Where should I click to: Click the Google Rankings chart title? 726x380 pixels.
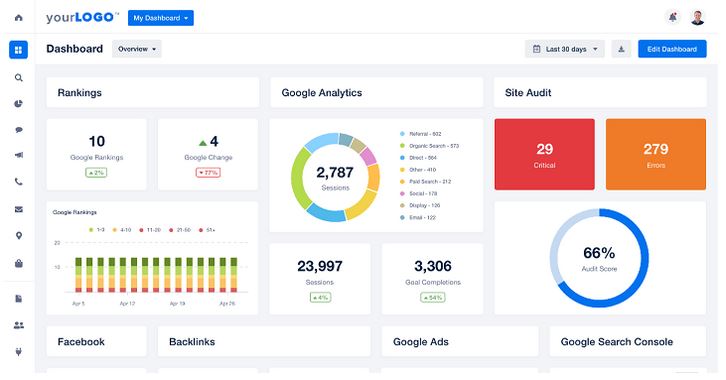pyautogui.click(x=75, y=212)
